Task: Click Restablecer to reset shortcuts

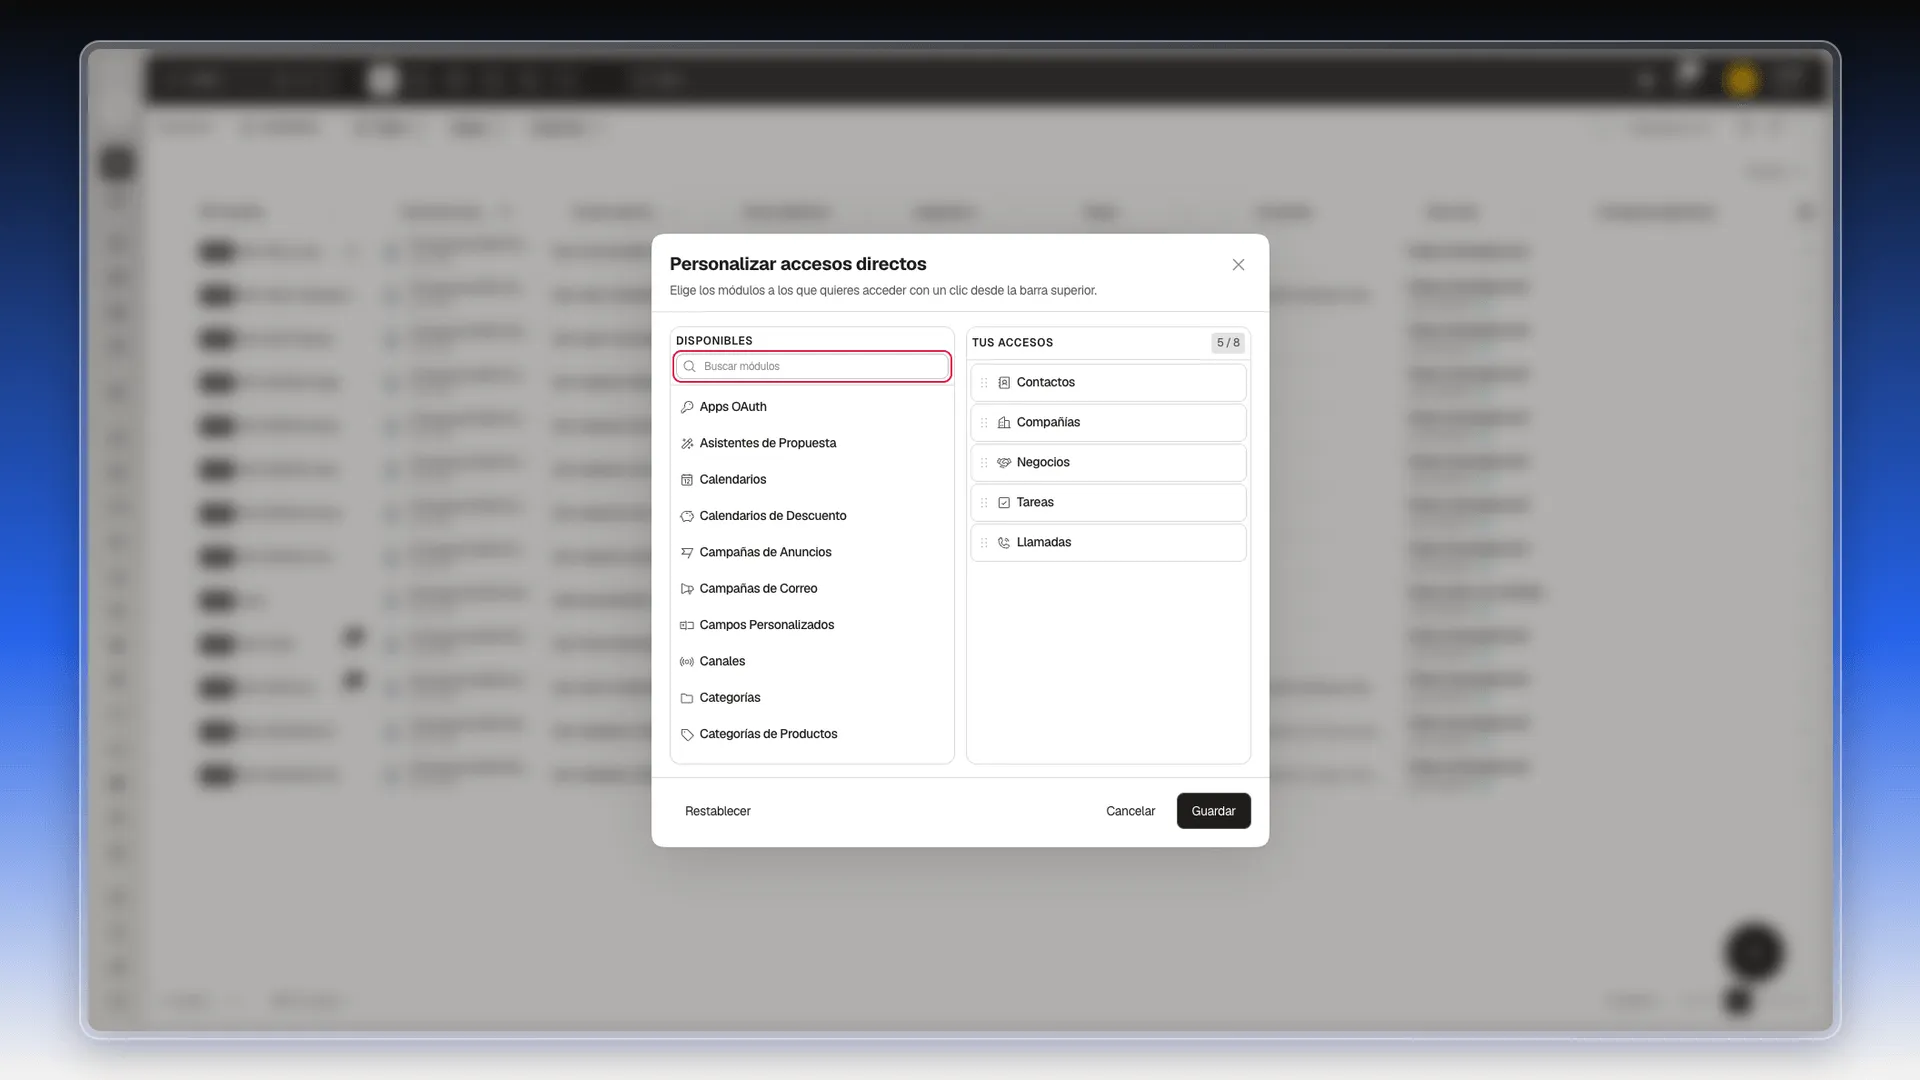Action: point(717,811)
